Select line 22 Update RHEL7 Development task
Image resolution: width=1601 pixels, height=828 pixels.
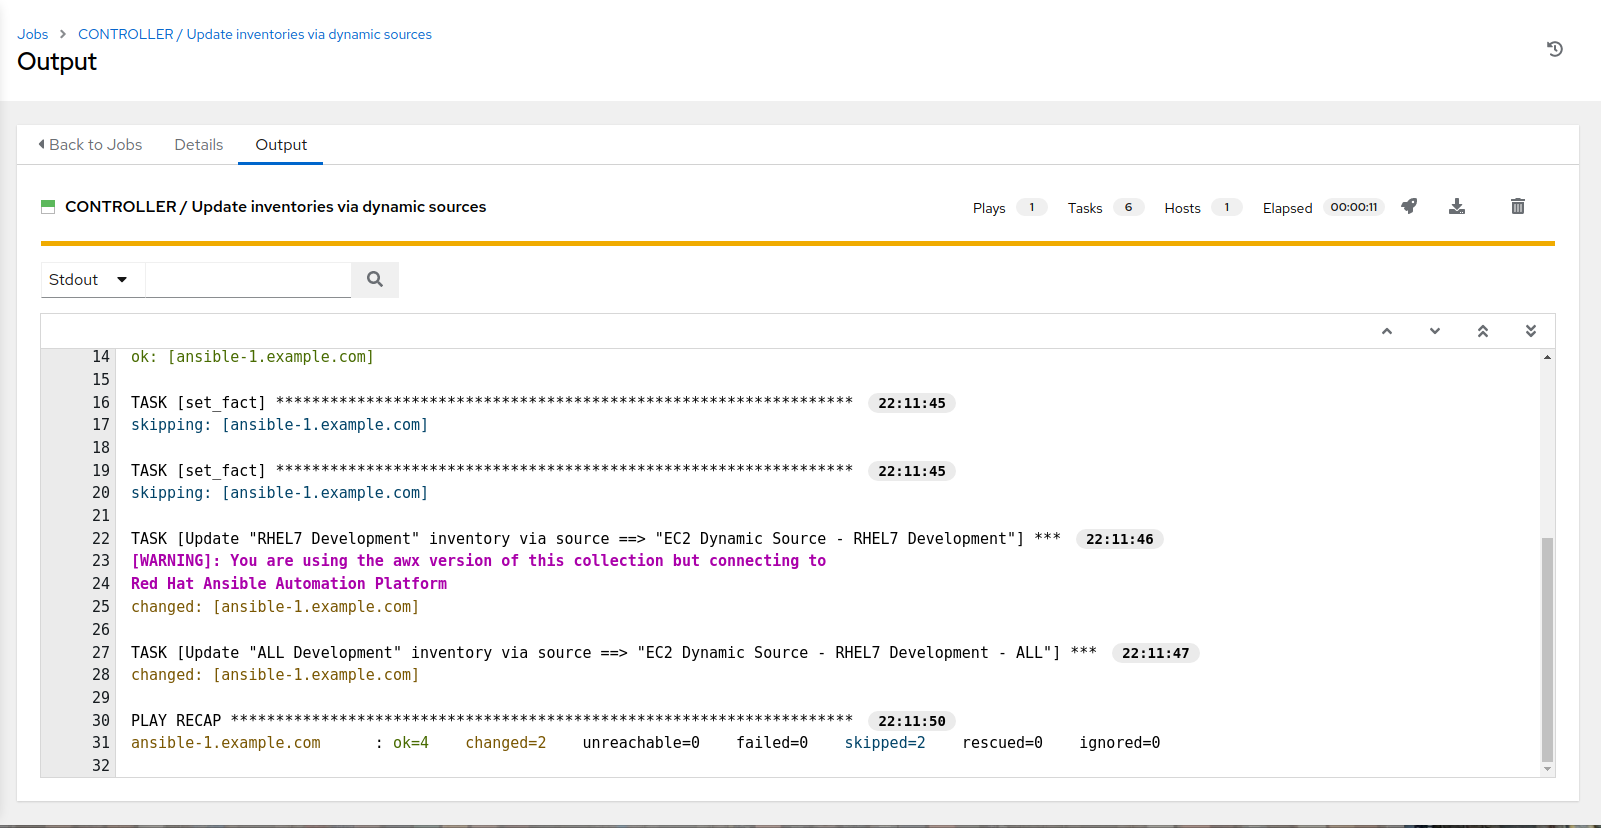tap(596, 539)
